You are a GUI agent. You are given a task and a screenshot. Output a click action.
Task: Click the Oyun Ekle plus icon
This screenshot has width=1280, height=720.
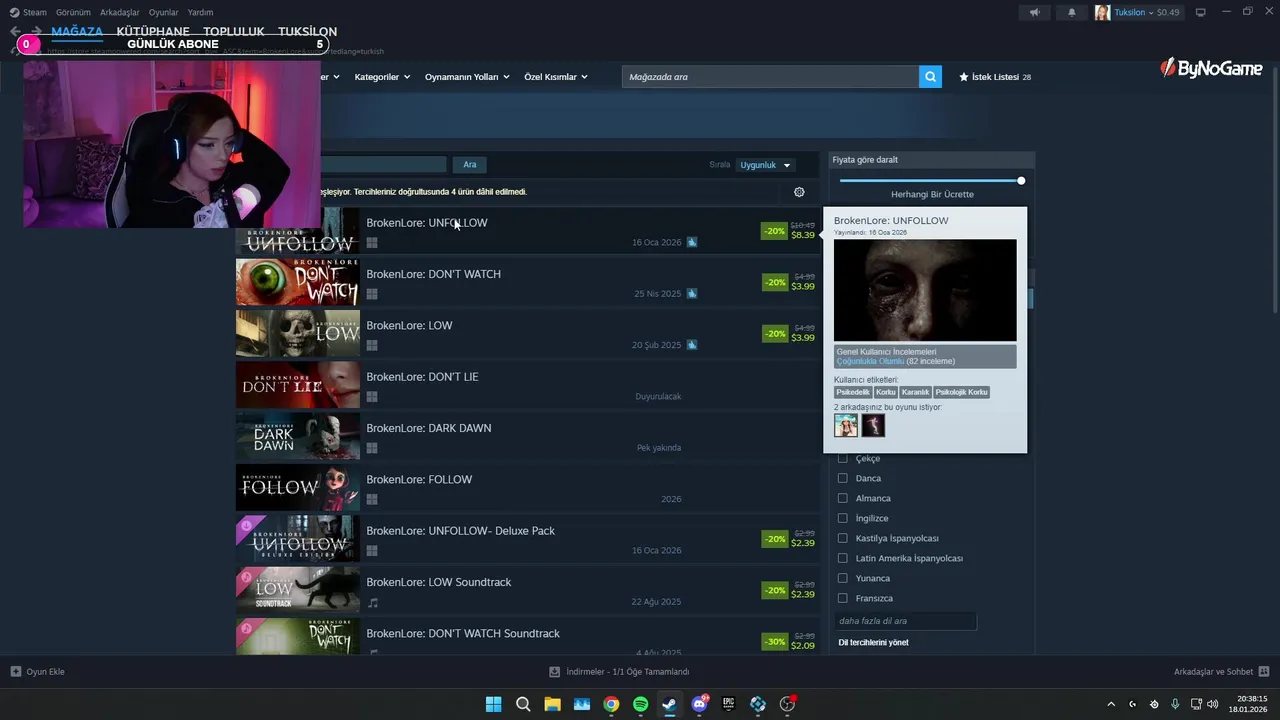click(x=15, y=672)
